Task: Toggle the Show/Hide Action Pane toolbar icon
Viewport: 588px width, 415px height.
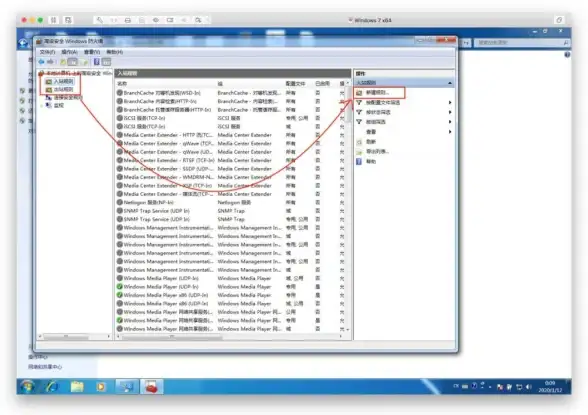Action: [106, 62]
